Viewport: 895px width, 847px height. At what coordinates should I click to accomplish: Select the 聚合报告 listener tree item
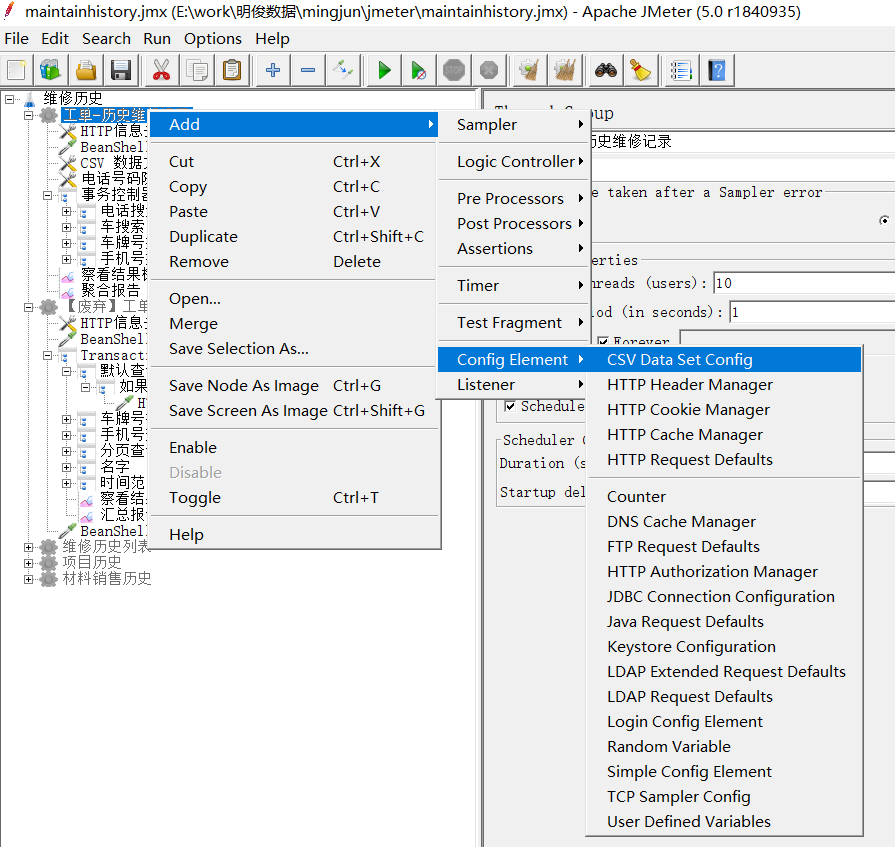pos(110,291)
